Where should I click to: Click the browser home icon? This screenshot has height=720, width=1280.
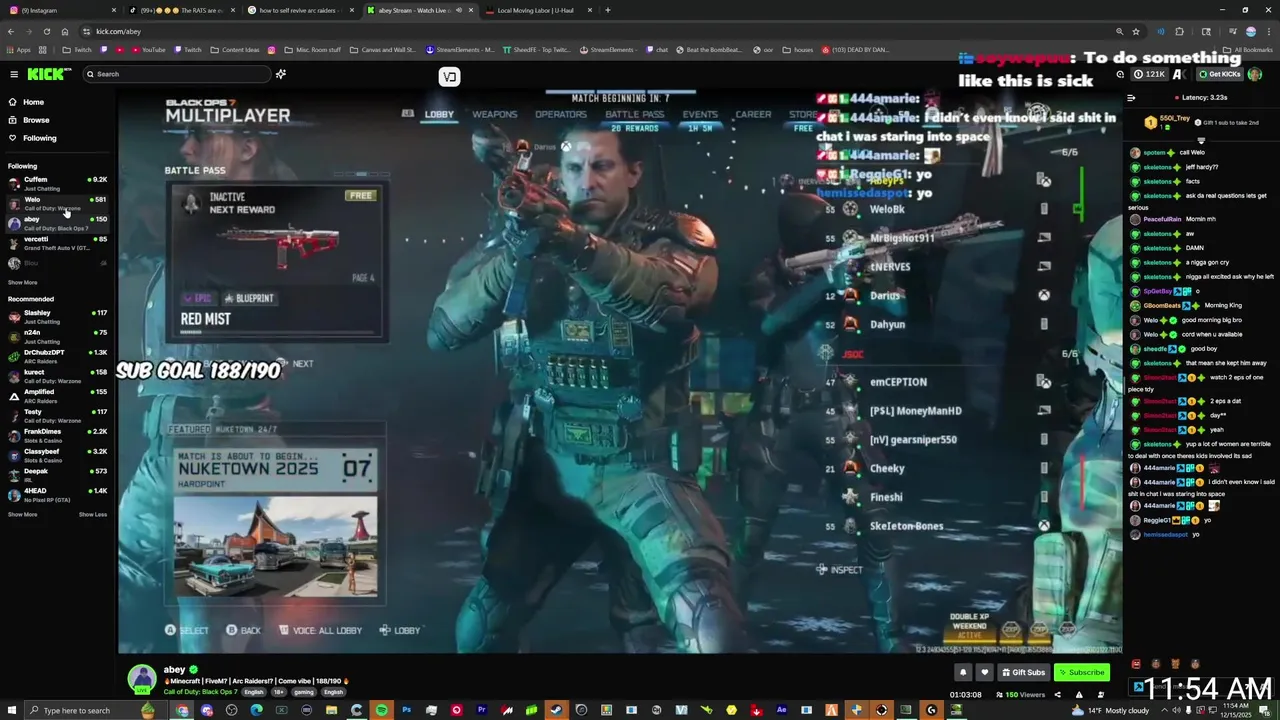65,31
